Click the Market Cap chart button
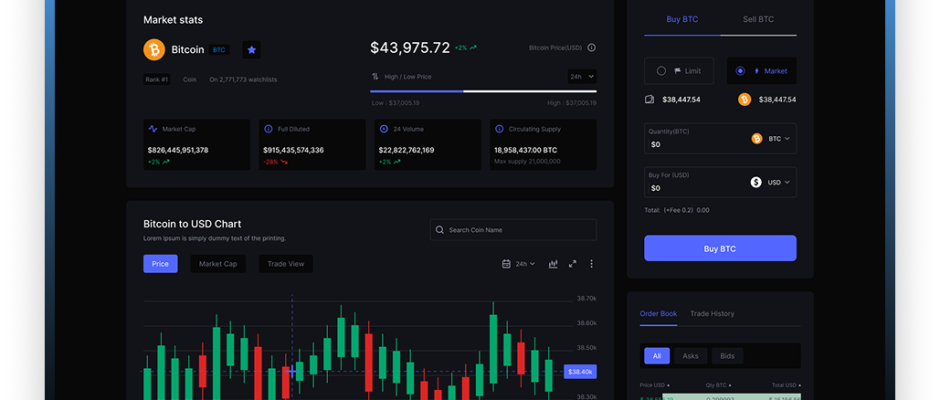 [x=217, y=264]
